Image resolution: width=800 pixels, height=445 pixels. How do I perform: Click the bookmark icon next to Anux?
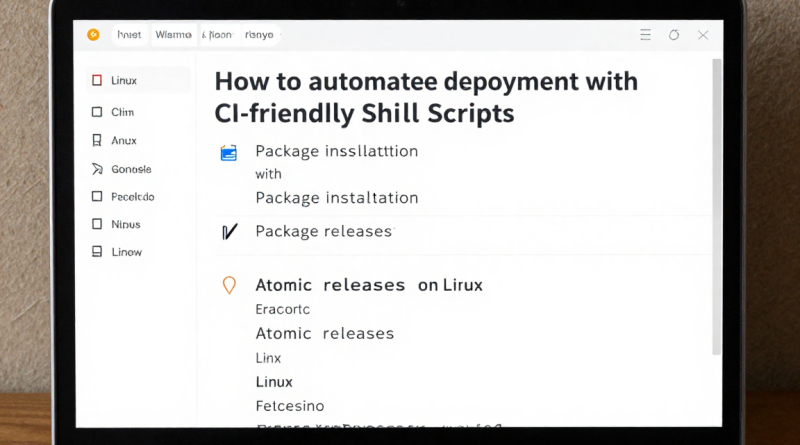pyautogui.click(x=97, y=141)
